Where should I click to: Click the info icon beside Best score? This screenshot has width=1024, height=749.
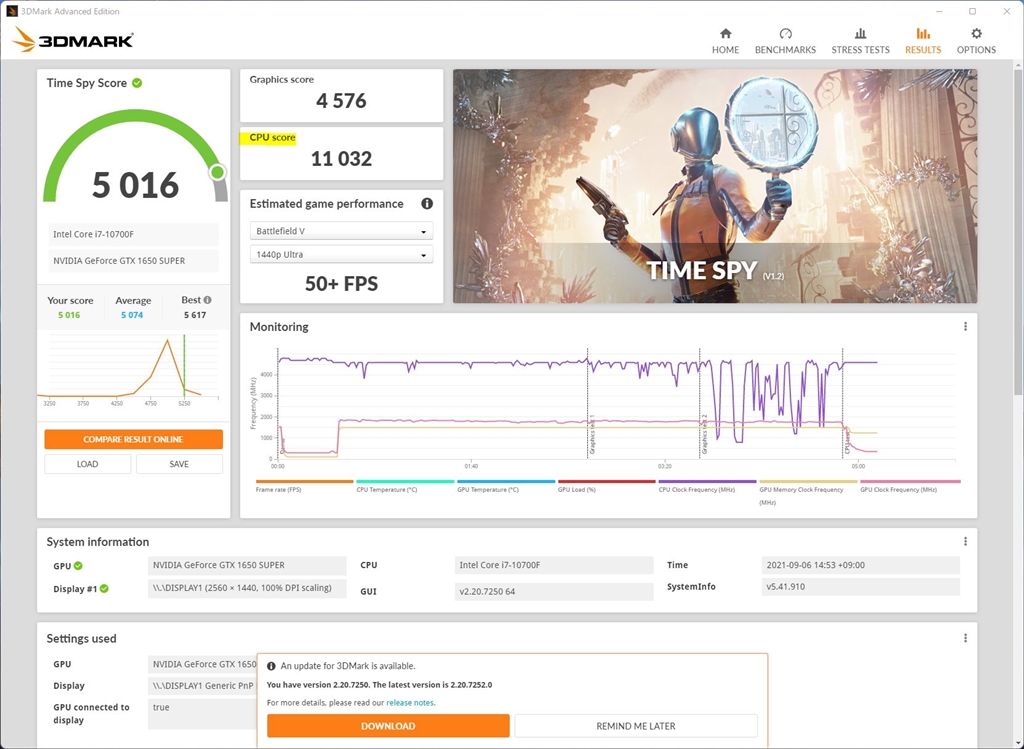click(x=208, y=300)
